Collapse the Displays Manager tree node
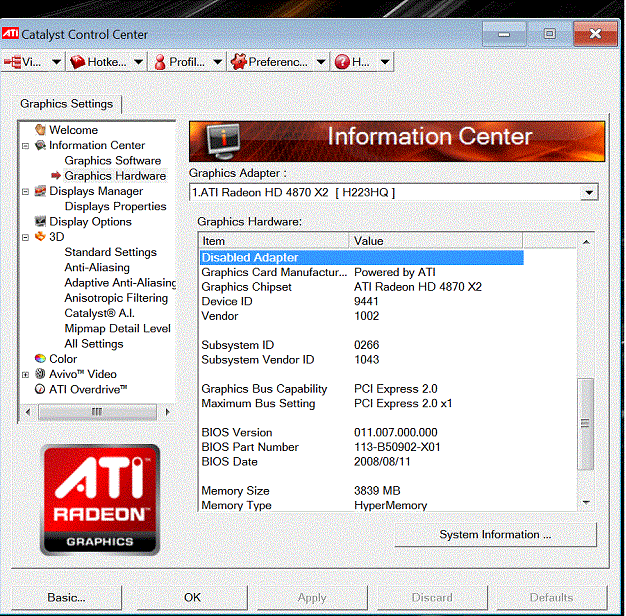Image resolution: width=626 pixels, height=616 pixels. (26, 192)
